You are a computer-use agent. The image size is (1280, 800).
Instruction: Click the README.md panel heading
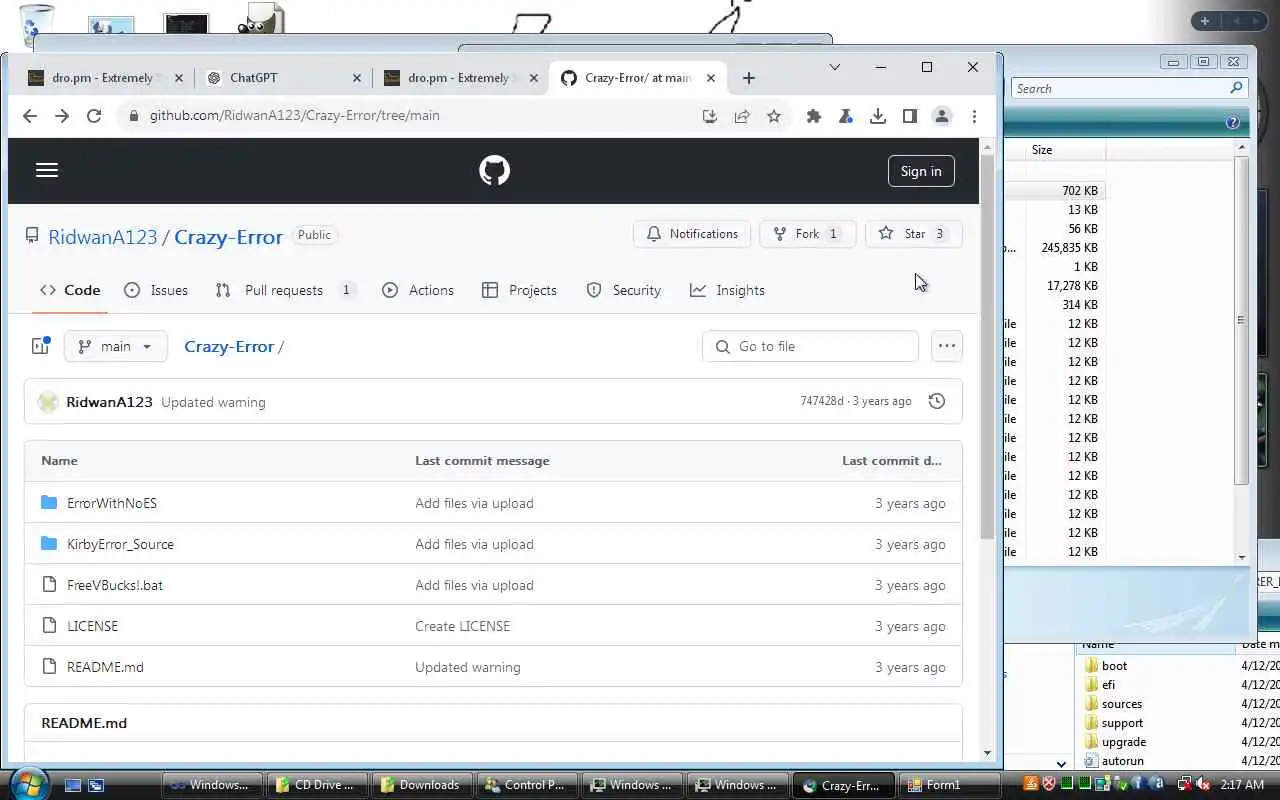click(84, 723)
